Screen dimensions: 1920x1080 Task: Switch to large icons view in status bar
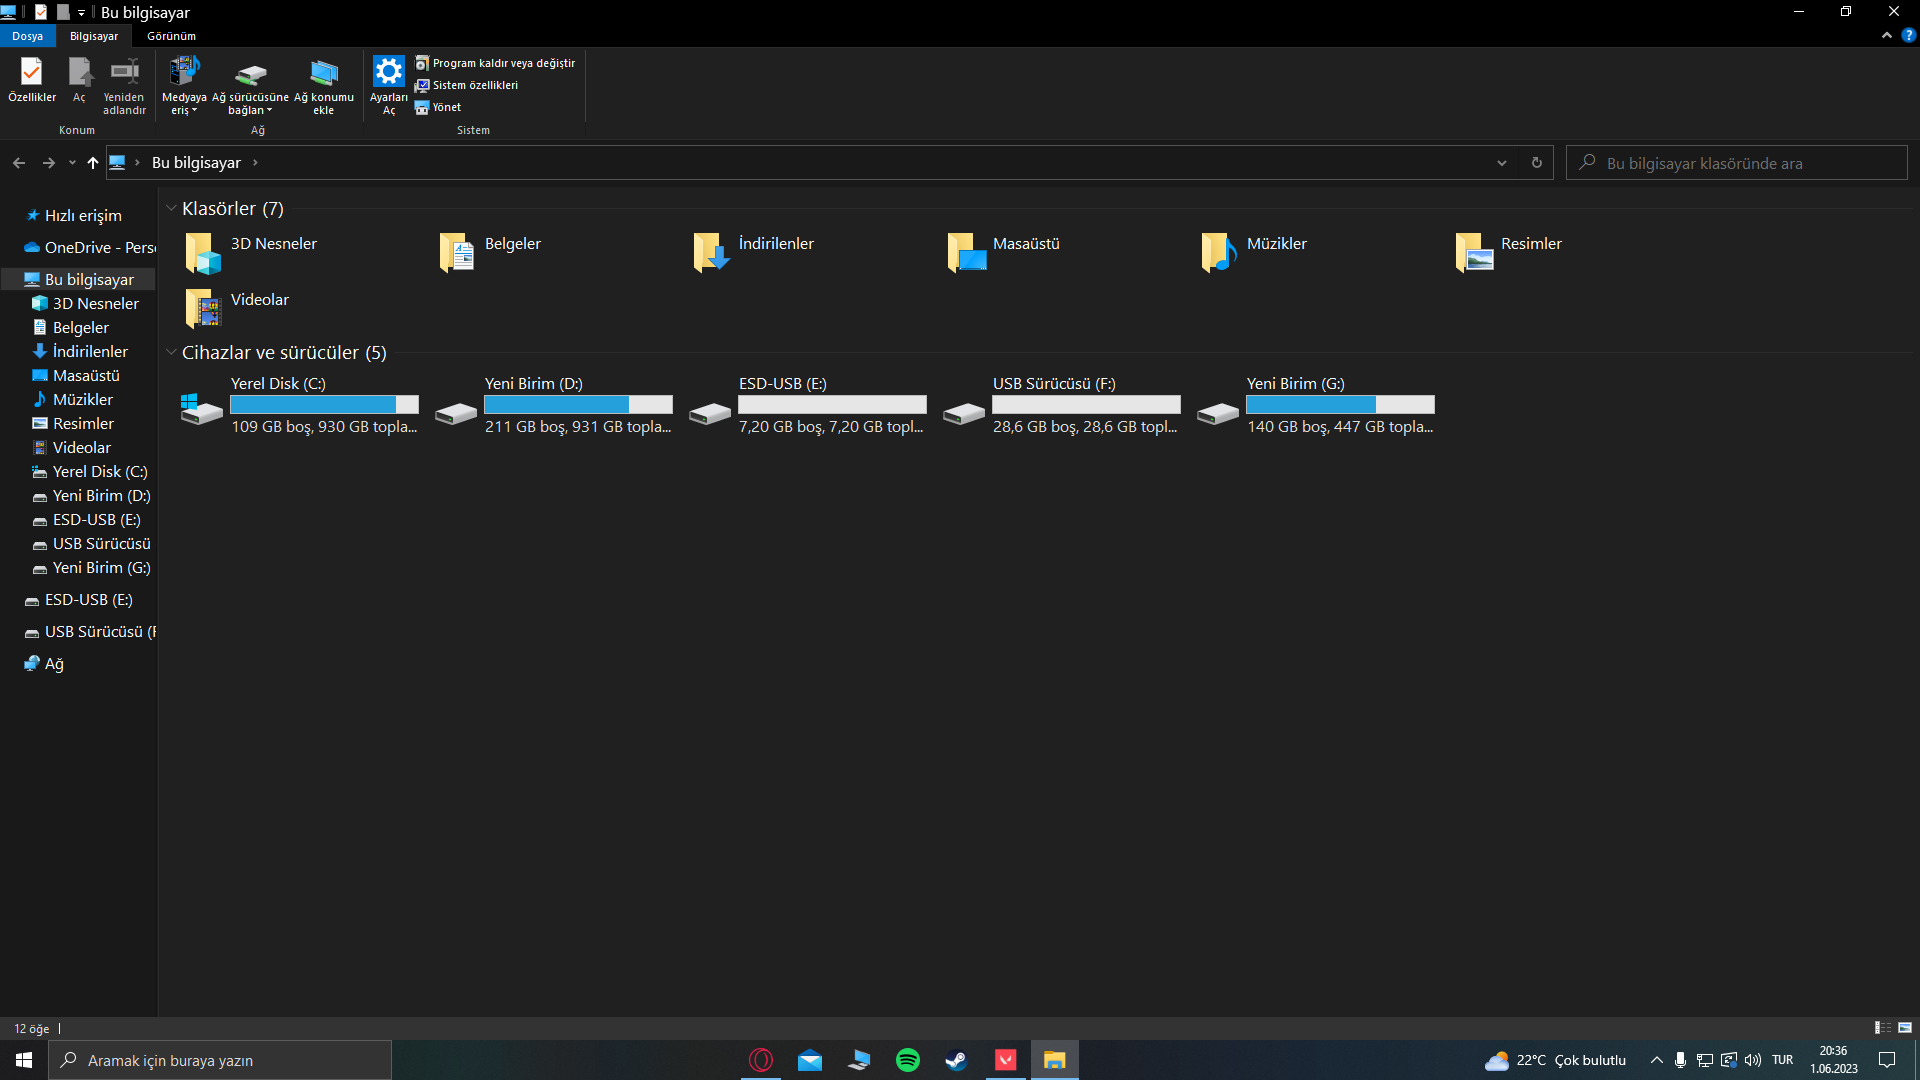coord(1905,1028)
